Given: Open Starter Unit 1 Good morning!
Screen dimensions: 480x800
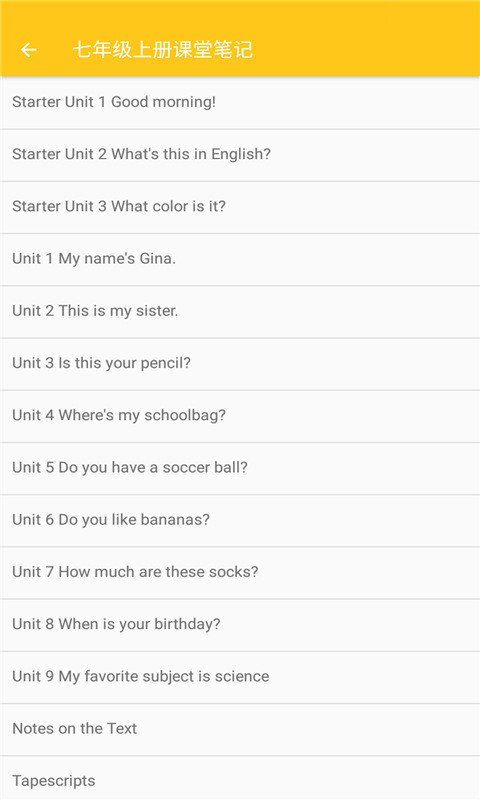Looking at the screenshot, I should 240,103.
